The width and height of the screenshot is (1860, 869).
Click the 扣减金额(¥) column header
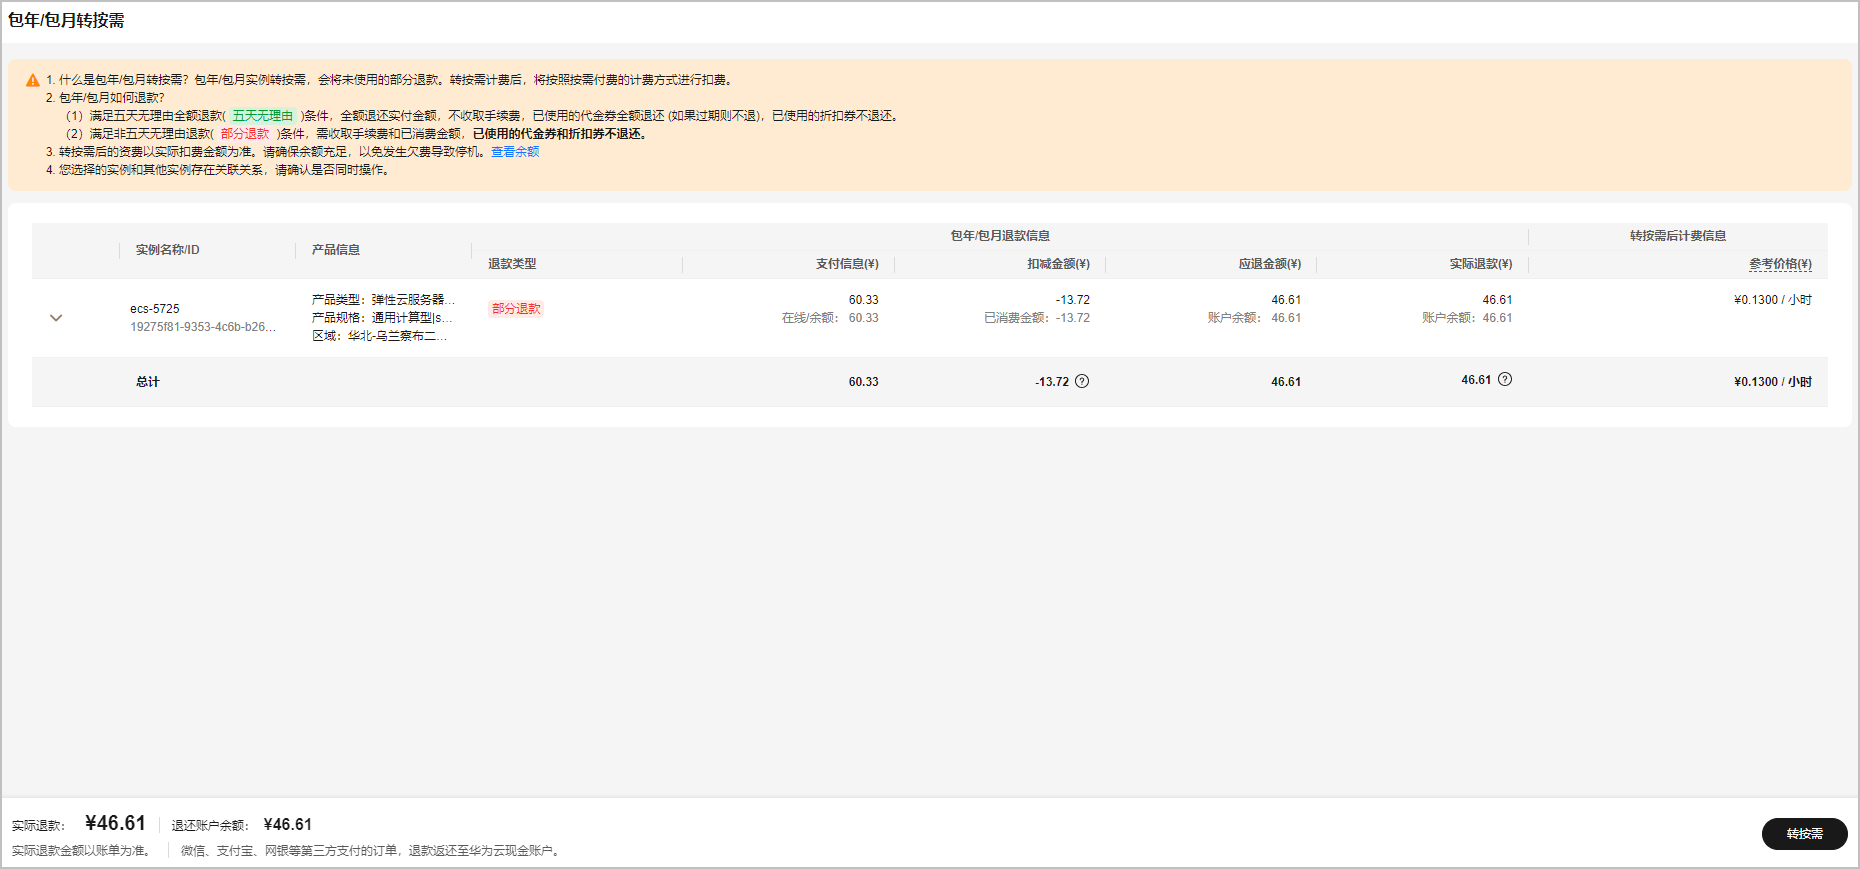[x=1058, y=264]
